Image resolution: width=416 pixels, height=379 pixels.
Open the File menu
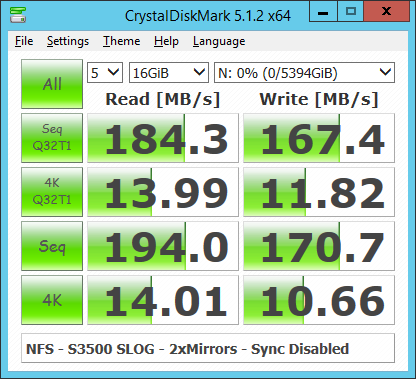24,41
